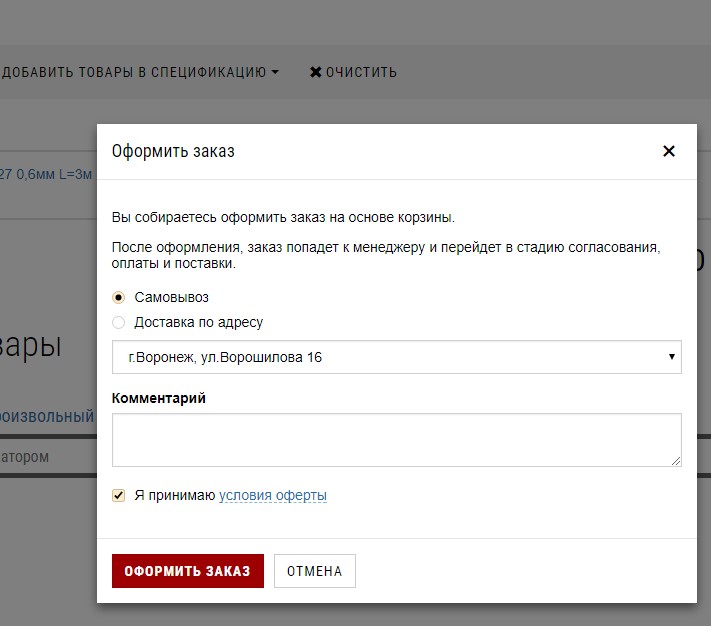This screenshot has height=626, width=711.
Task: Close the Оформить заказ dialog with X
Action: click(x=669, y=152)
